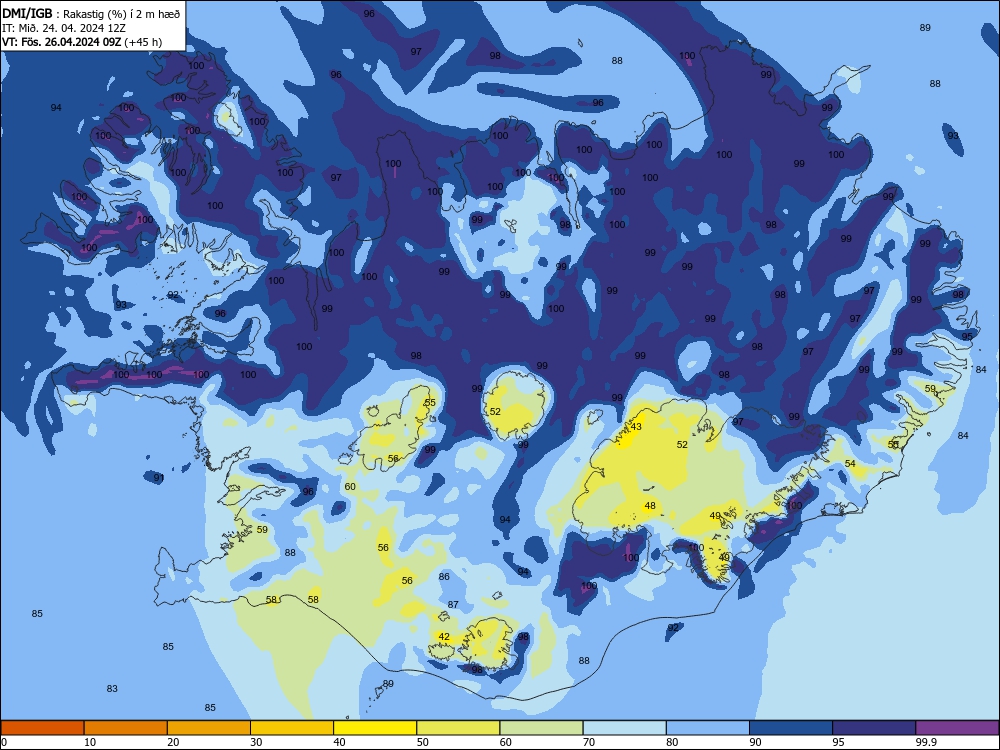Pick the light orange 20–30 legend swatch
1000x750 pixels.
(x=209, y=728)
